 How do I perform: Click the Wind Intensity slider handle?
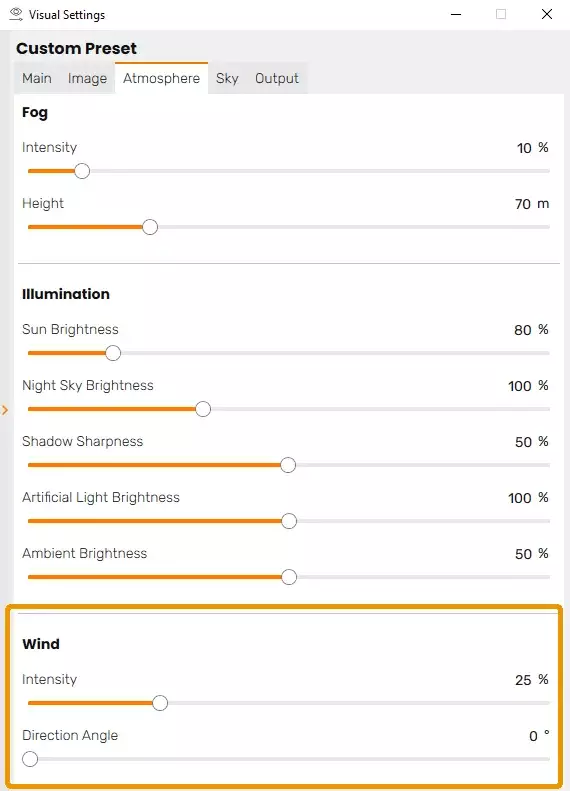tap(160, 703)
